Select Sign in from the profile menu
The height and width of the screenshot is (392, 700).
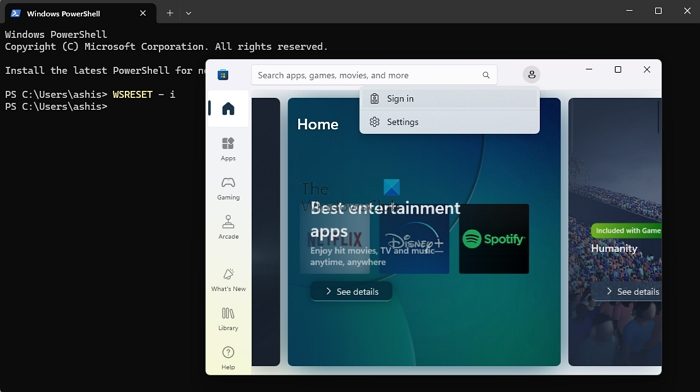tap(450, 99)
